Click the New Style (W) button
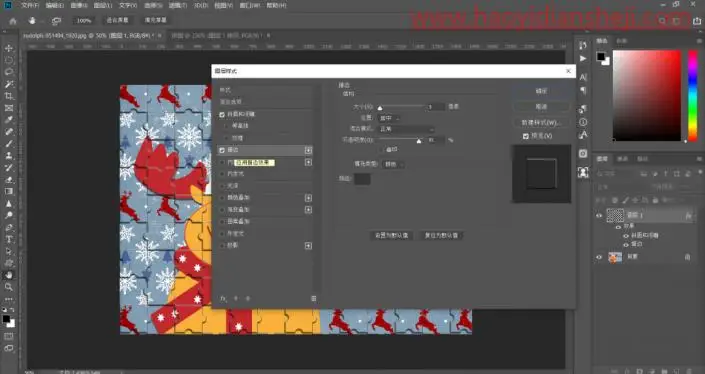 pos(541,122)
